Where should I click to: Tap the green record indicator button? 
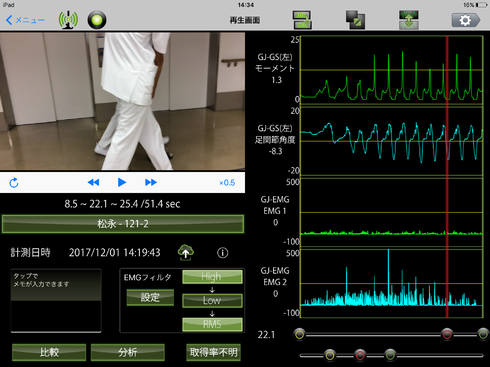(x=97, y=20)
